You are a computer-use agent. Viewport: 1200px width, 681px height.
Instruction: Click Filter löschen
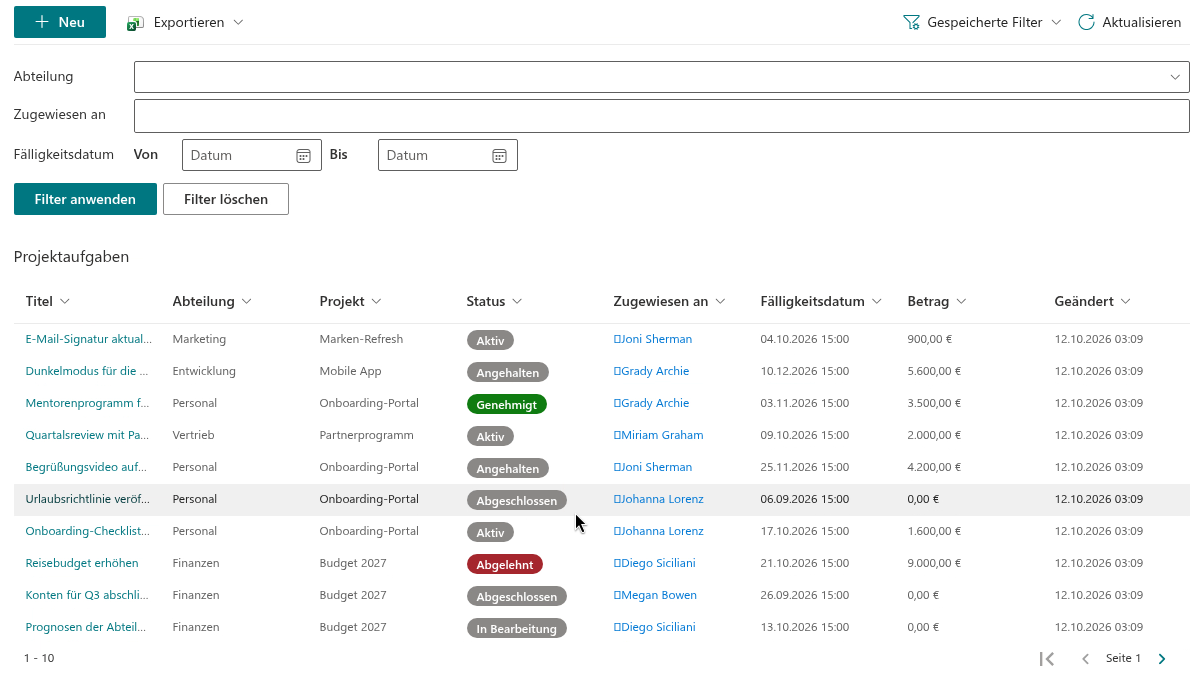pyautogui.click(x=226, y=199)
